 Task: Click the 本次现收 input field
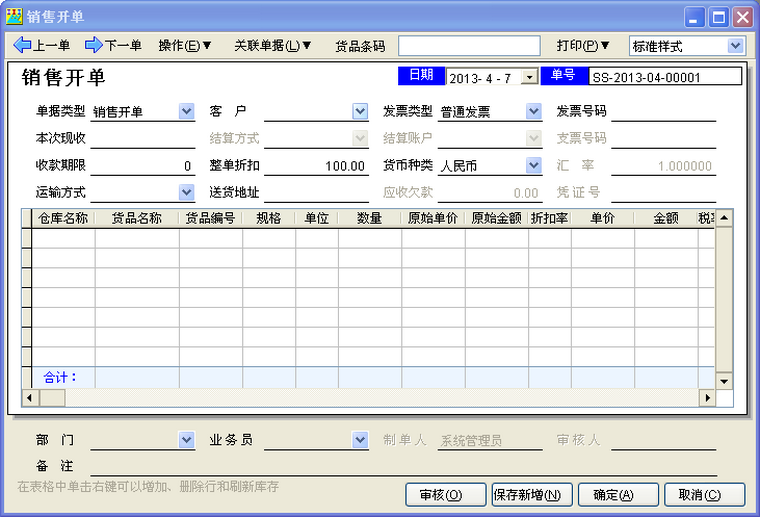pos(142,139)
